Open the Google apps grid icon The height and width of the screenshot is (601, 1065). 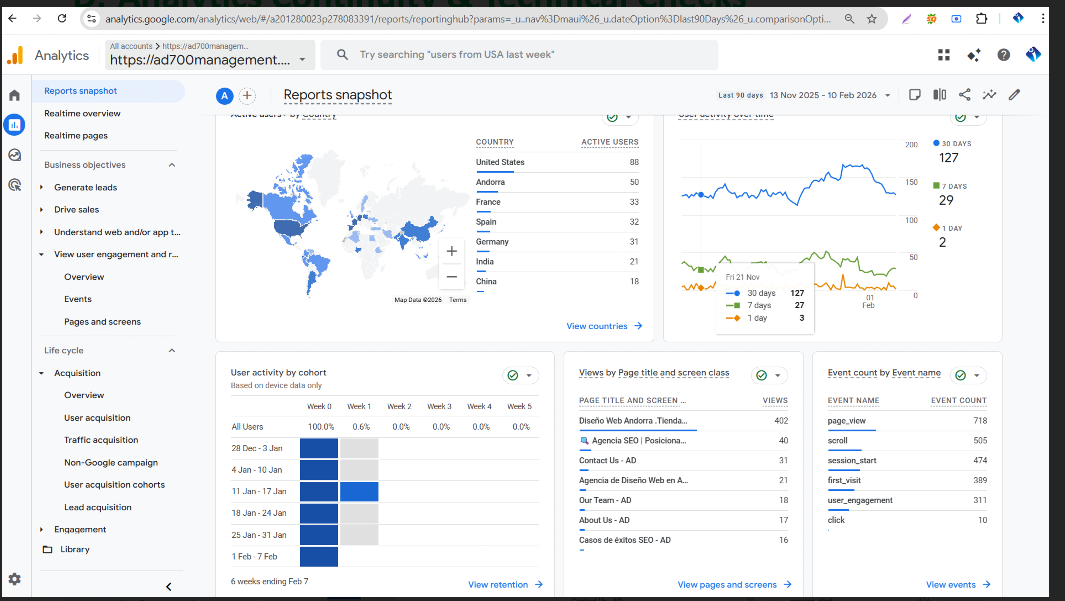pos(944,55)
